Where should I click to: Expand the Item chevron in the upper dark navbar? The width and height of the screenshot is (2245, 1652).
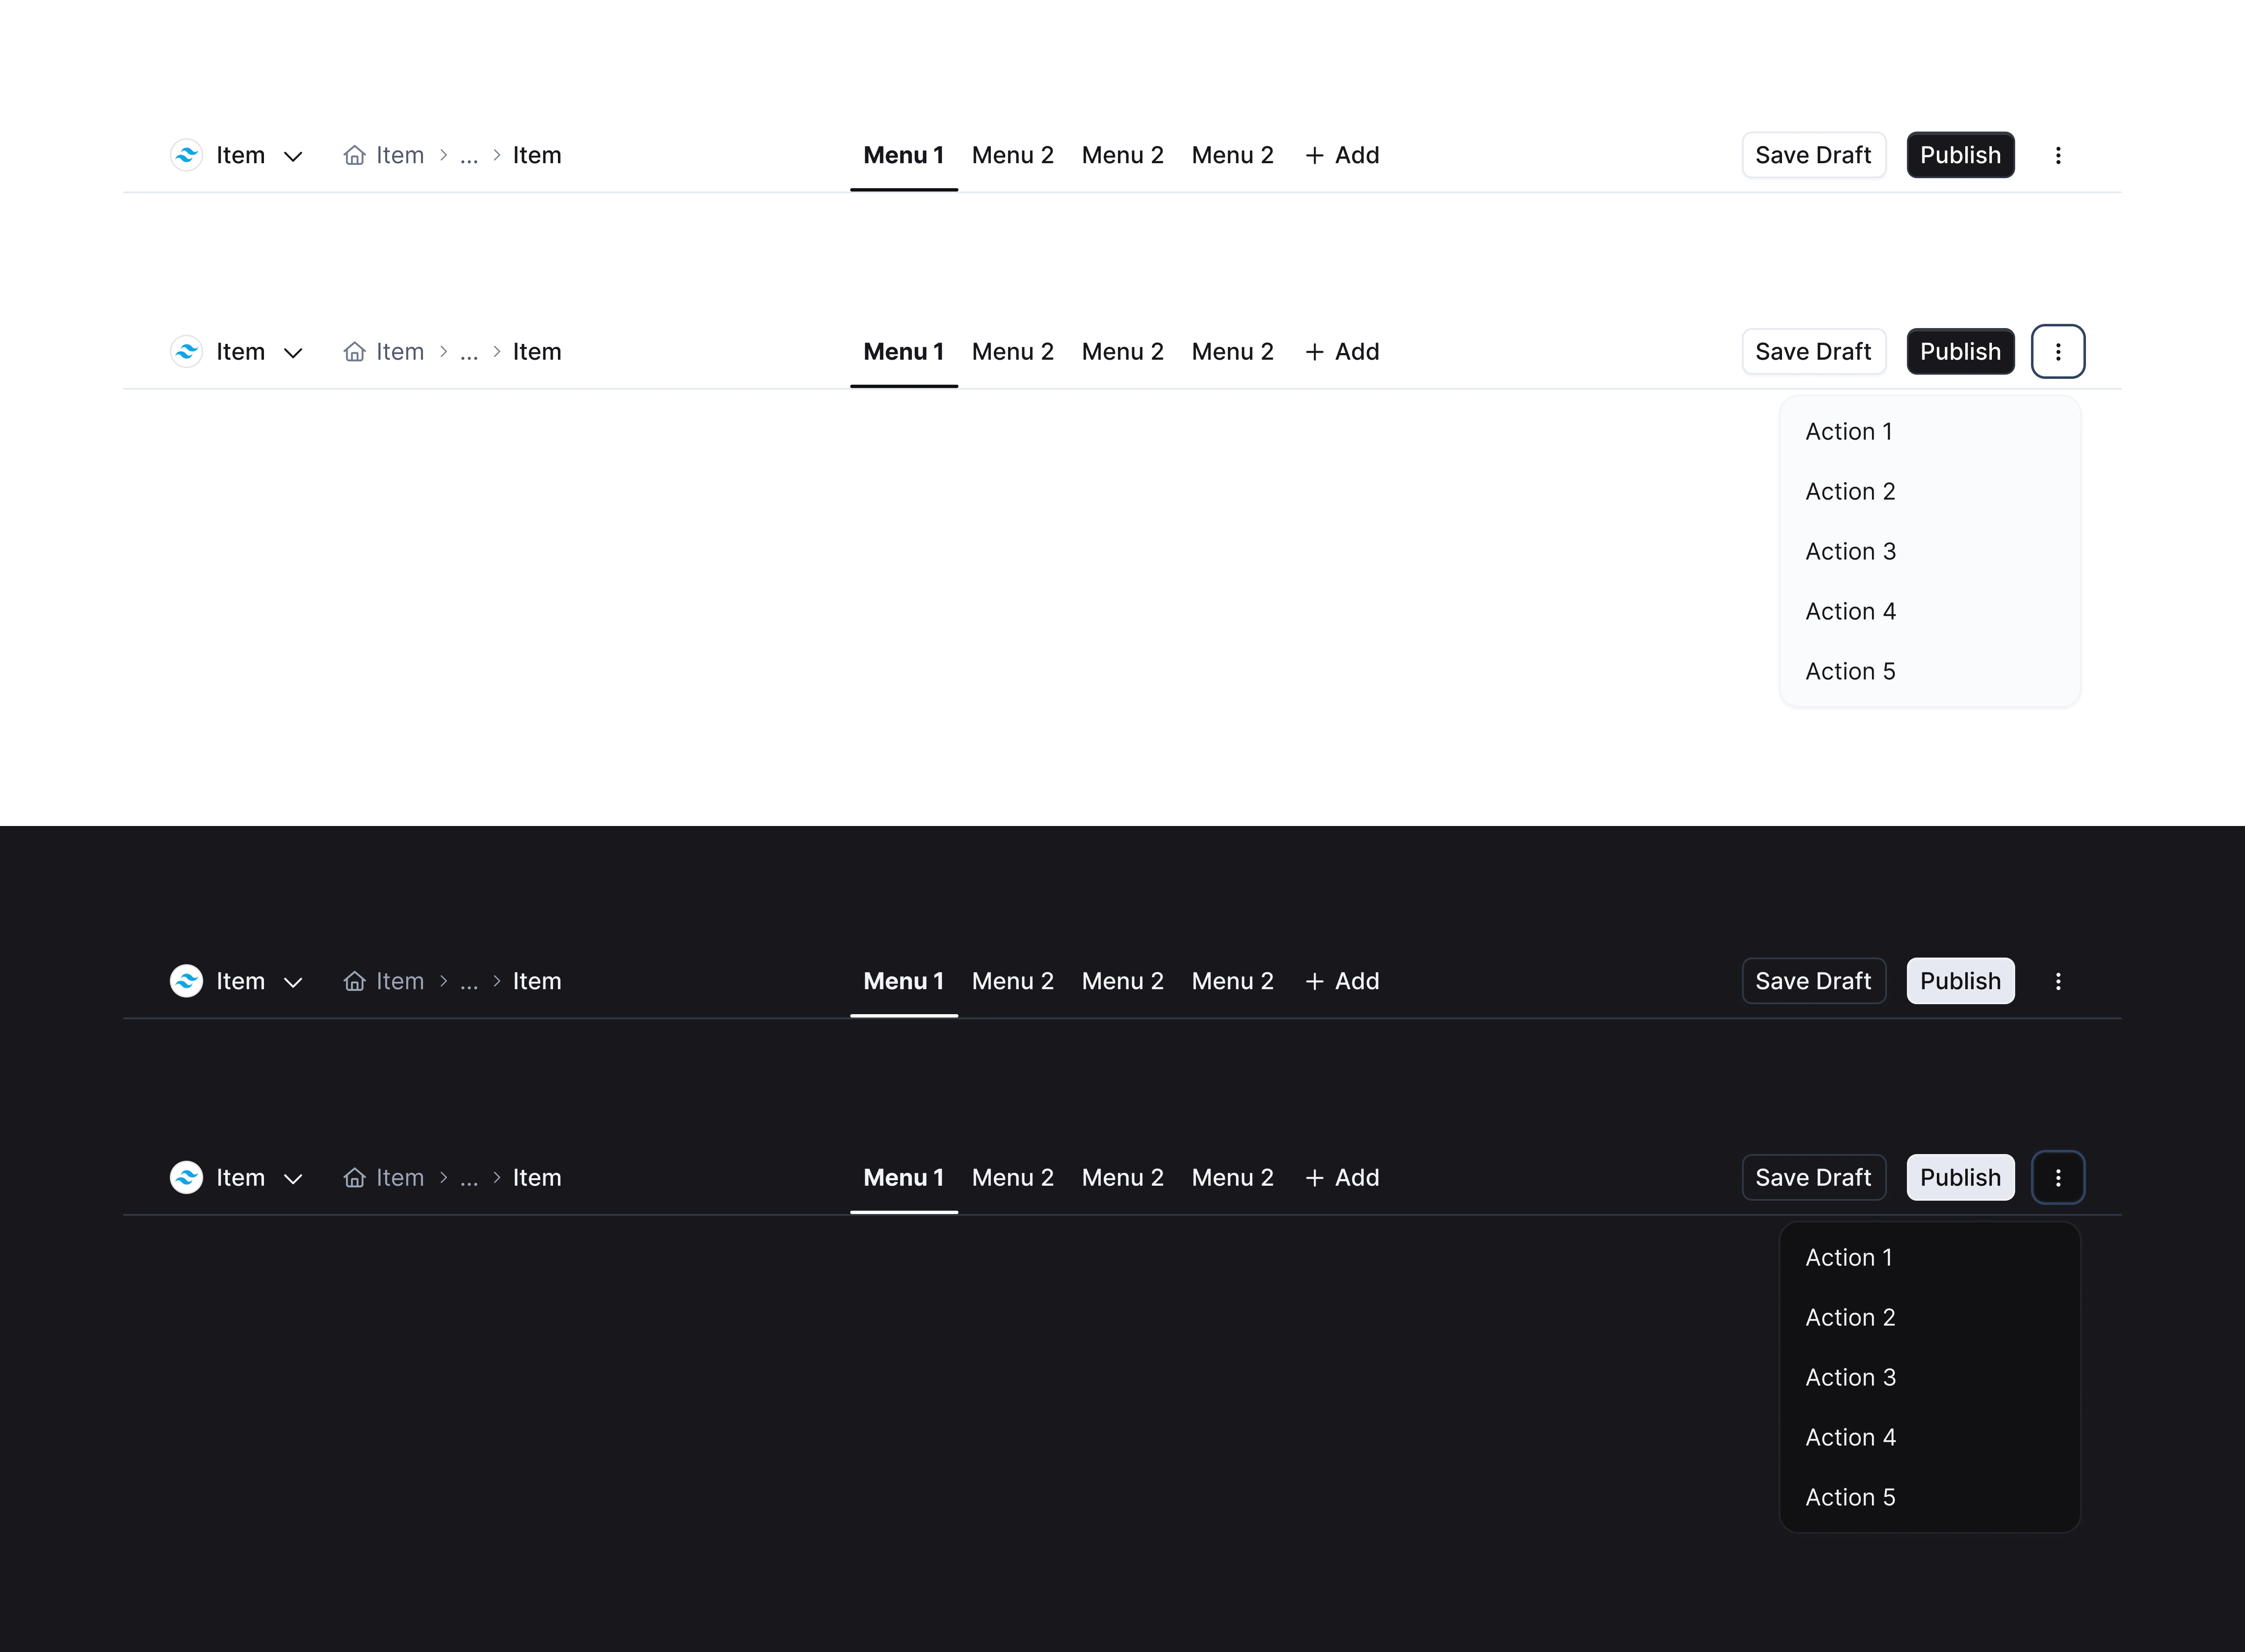(x=293, y=982)
